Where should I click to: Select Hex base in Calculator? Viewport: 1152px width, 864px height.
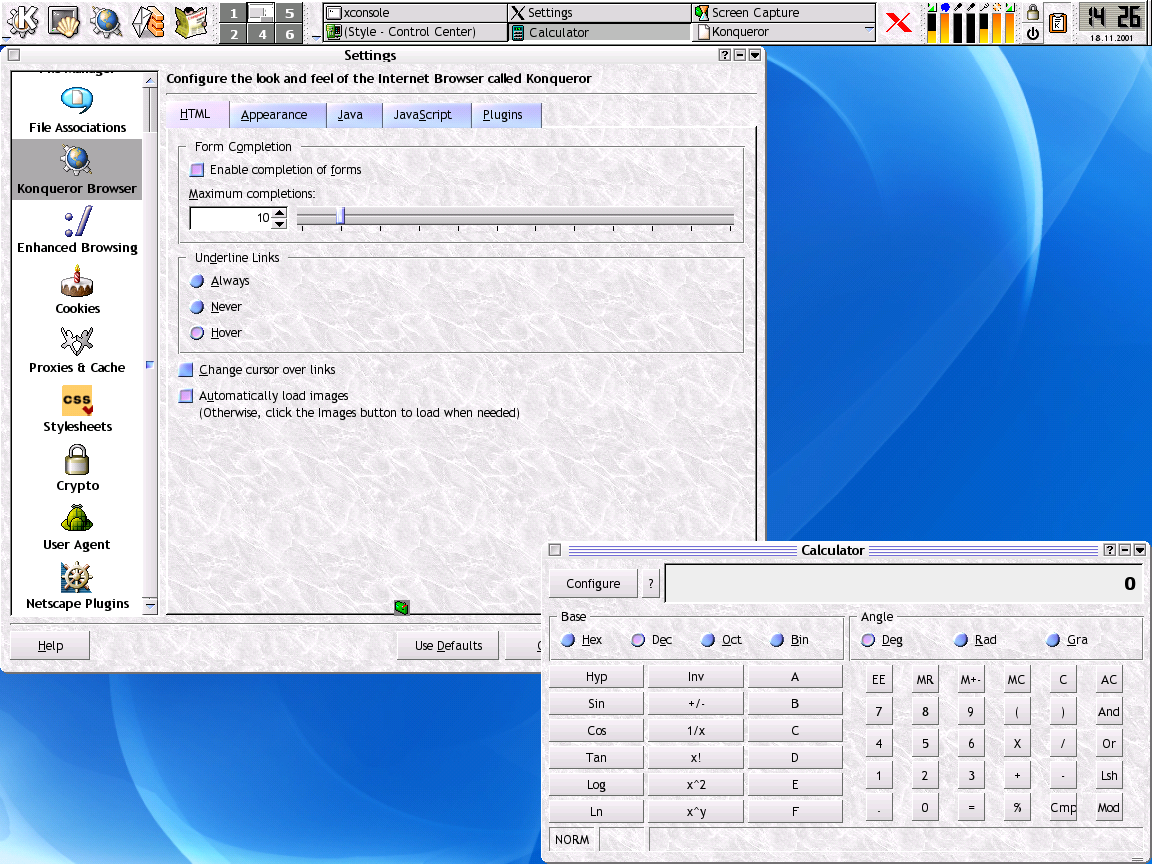click(568, 640)
